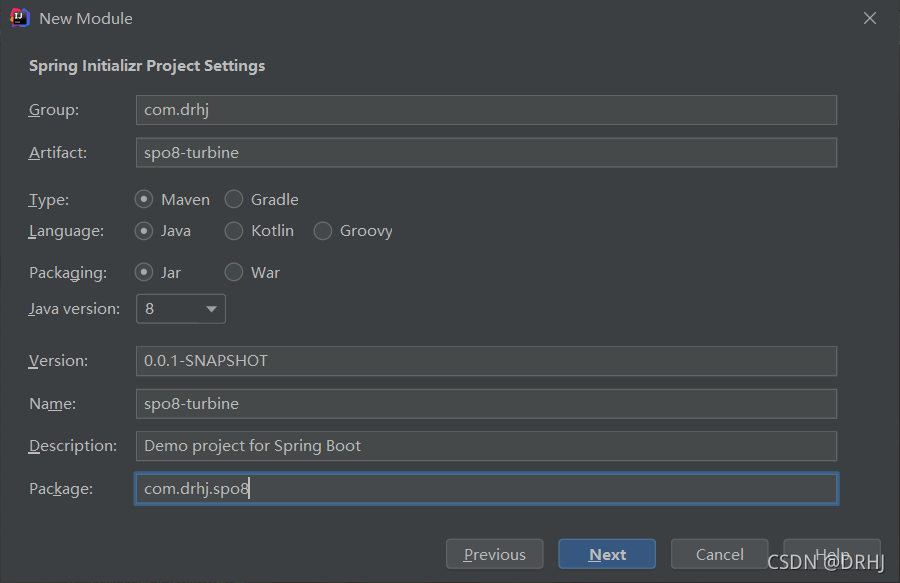Click the Package input field
The image size is (900, 583).
[x=486, y=489]
